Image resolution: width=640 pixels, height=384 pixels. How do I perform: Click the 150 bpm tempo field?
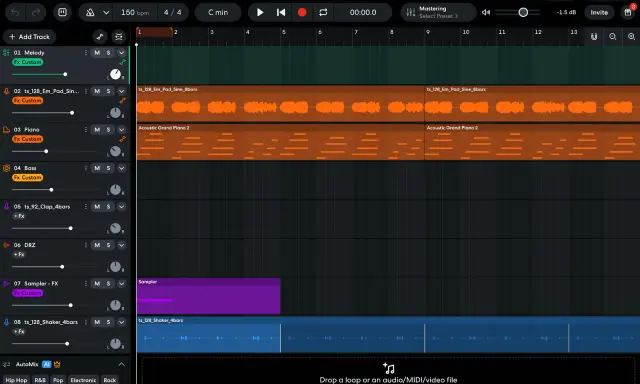[135, 12]
